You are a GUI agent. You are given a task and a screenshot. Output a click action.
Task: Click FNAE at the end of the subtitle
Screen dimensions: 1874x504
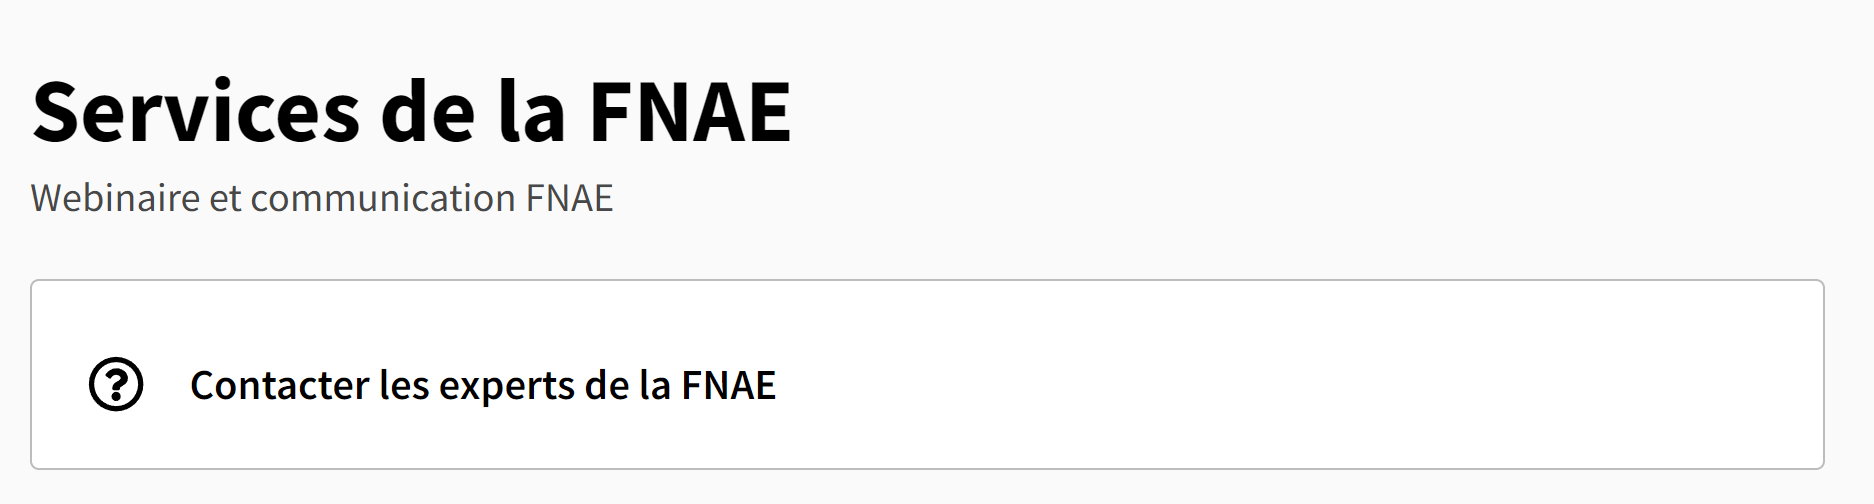[569, 198]
